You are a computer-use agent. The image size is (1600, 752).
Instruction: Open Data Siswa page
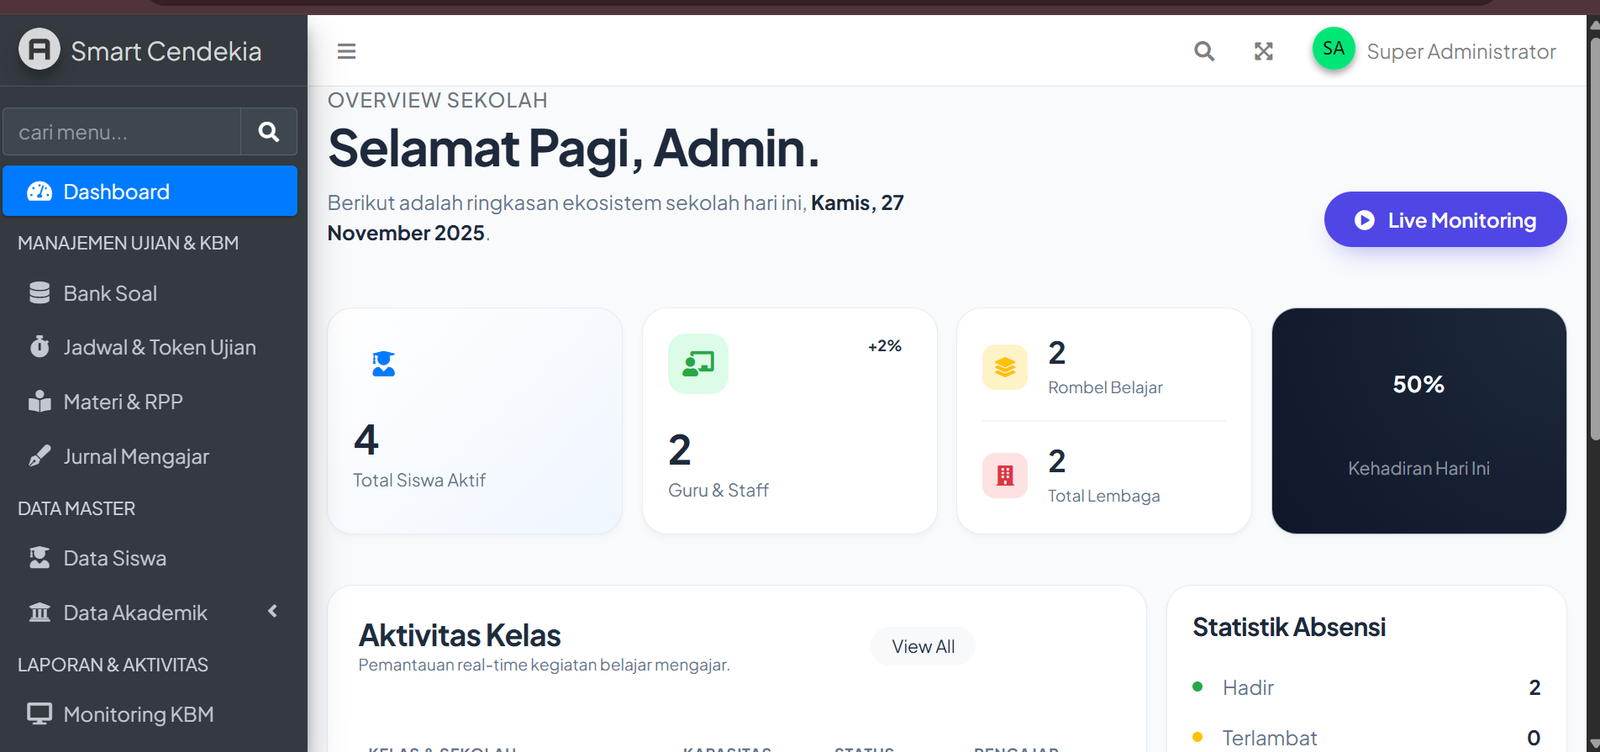tap(150, 558)
